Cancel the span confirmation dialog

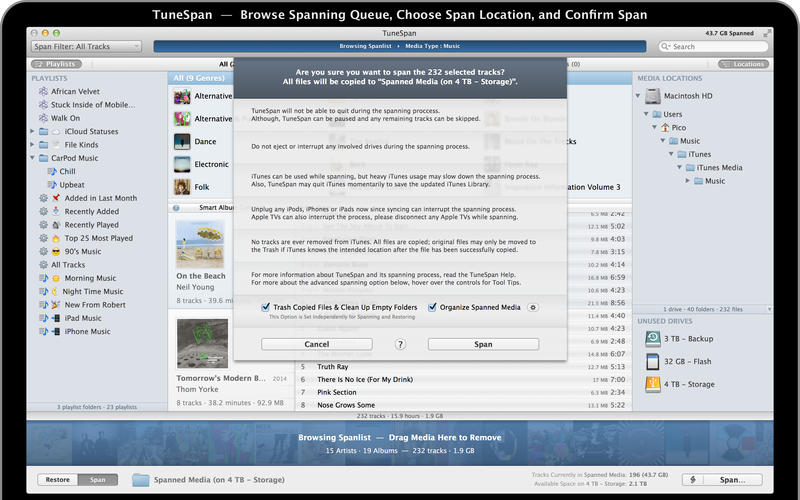pos(317,344)
